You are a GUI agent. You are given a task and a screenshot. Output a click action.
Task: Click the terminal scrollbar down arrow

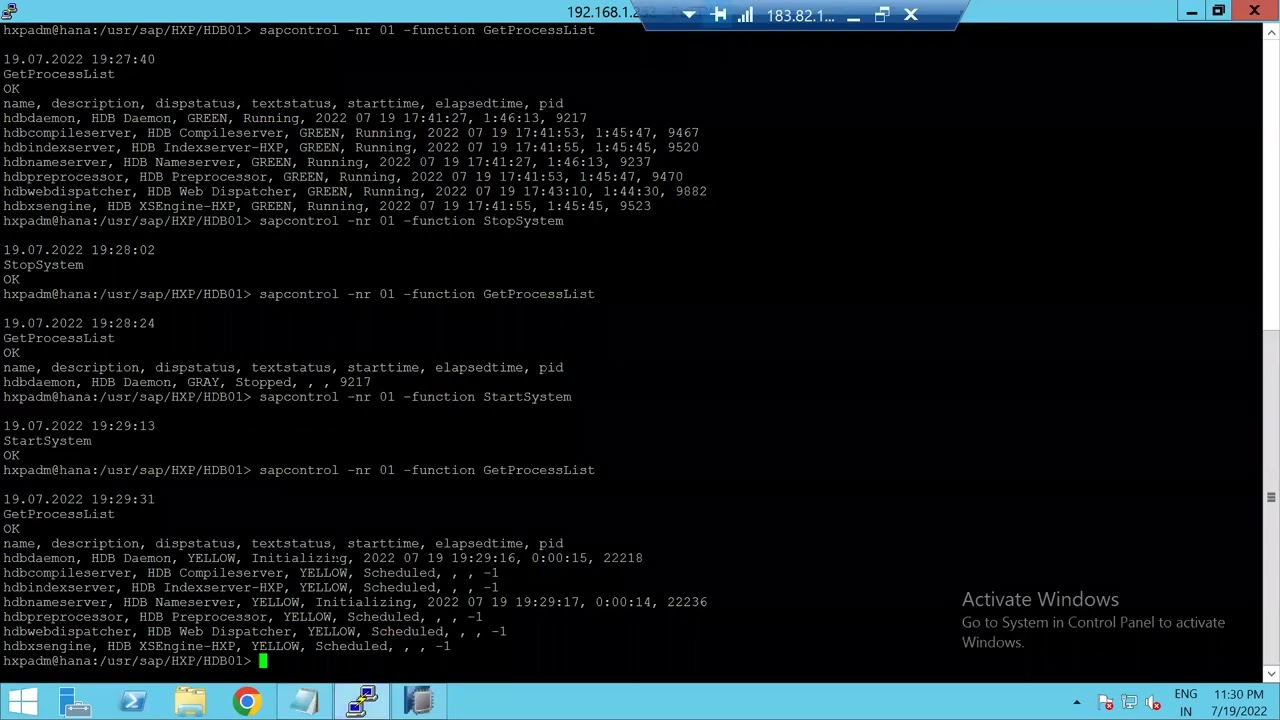click(x=1271, y=672)
